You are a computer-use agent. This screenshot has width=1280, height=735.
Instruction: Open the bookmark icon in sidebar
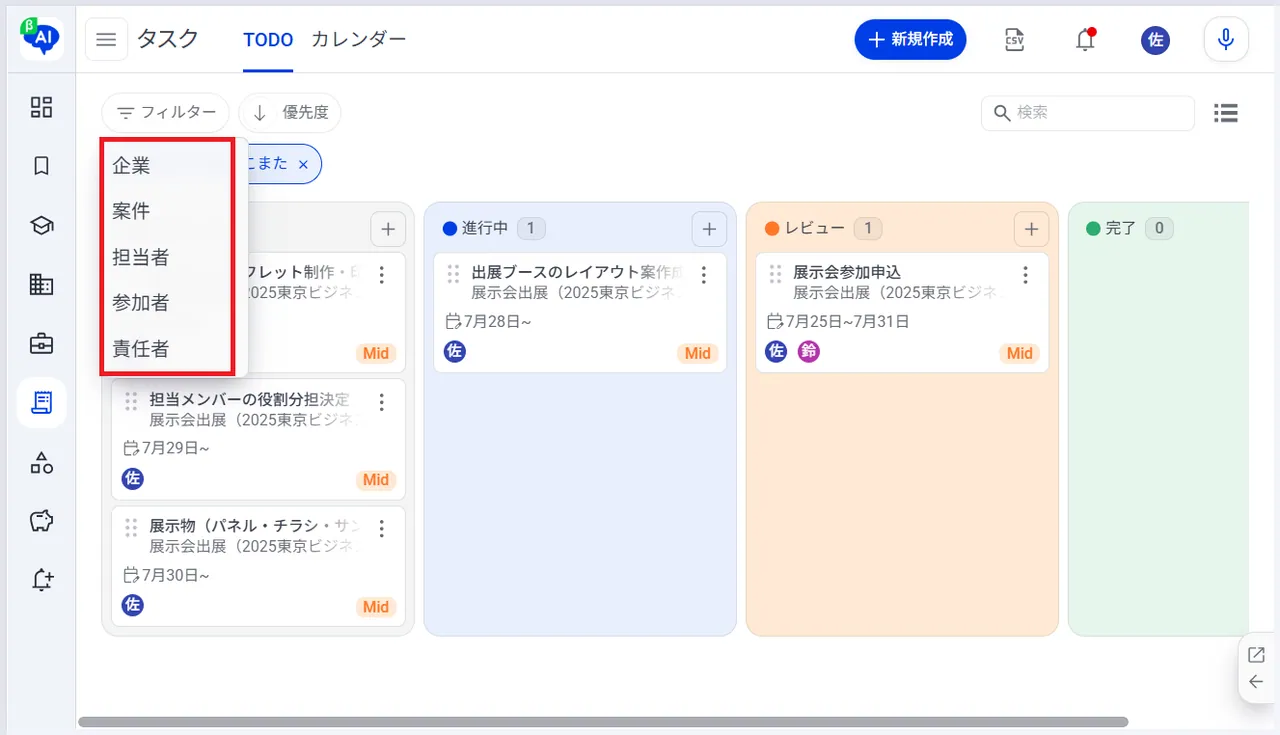pos(41,166)
